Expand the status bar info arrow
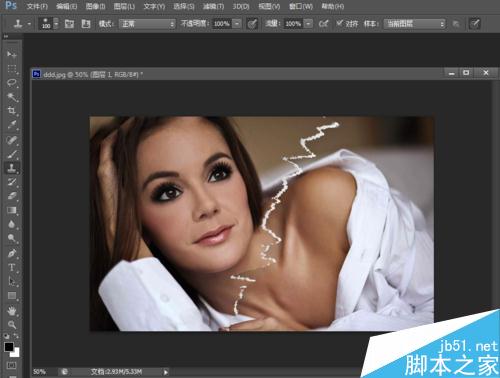The width and height of the screenshot is (500, 378). [166, 372]
